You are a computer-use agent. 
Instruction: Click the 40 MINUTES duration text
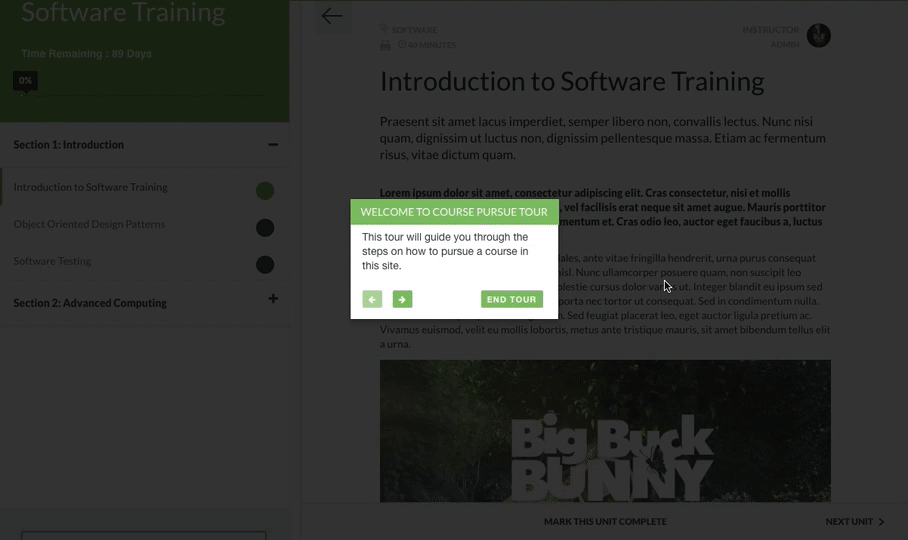point(431,45)
